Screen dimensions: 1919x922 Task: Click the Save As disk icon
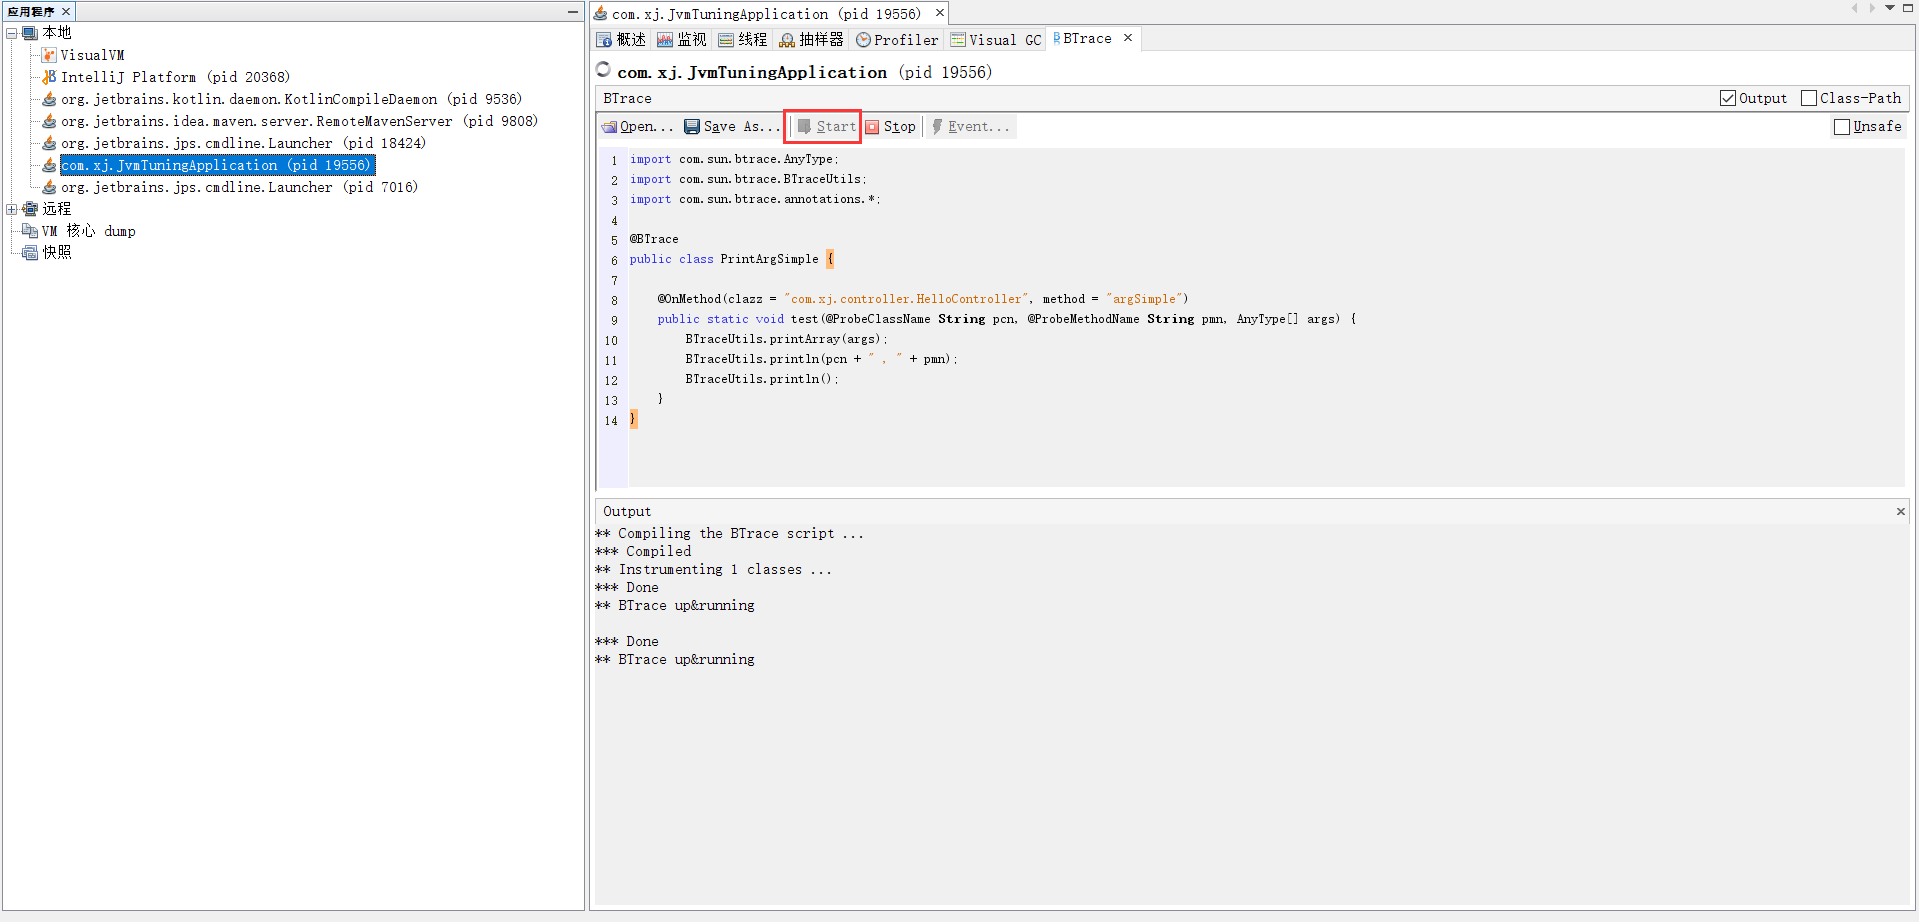692,127
